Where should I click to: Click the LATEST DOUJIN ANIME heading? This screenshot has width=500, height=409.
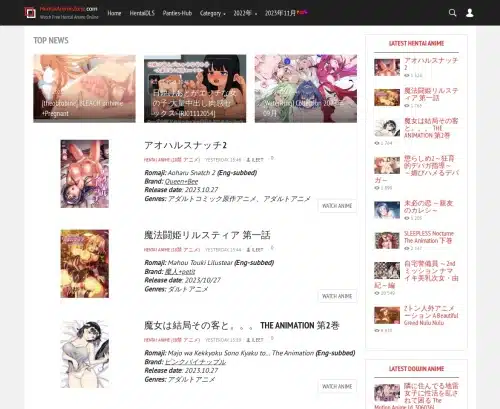pos(416,369)
